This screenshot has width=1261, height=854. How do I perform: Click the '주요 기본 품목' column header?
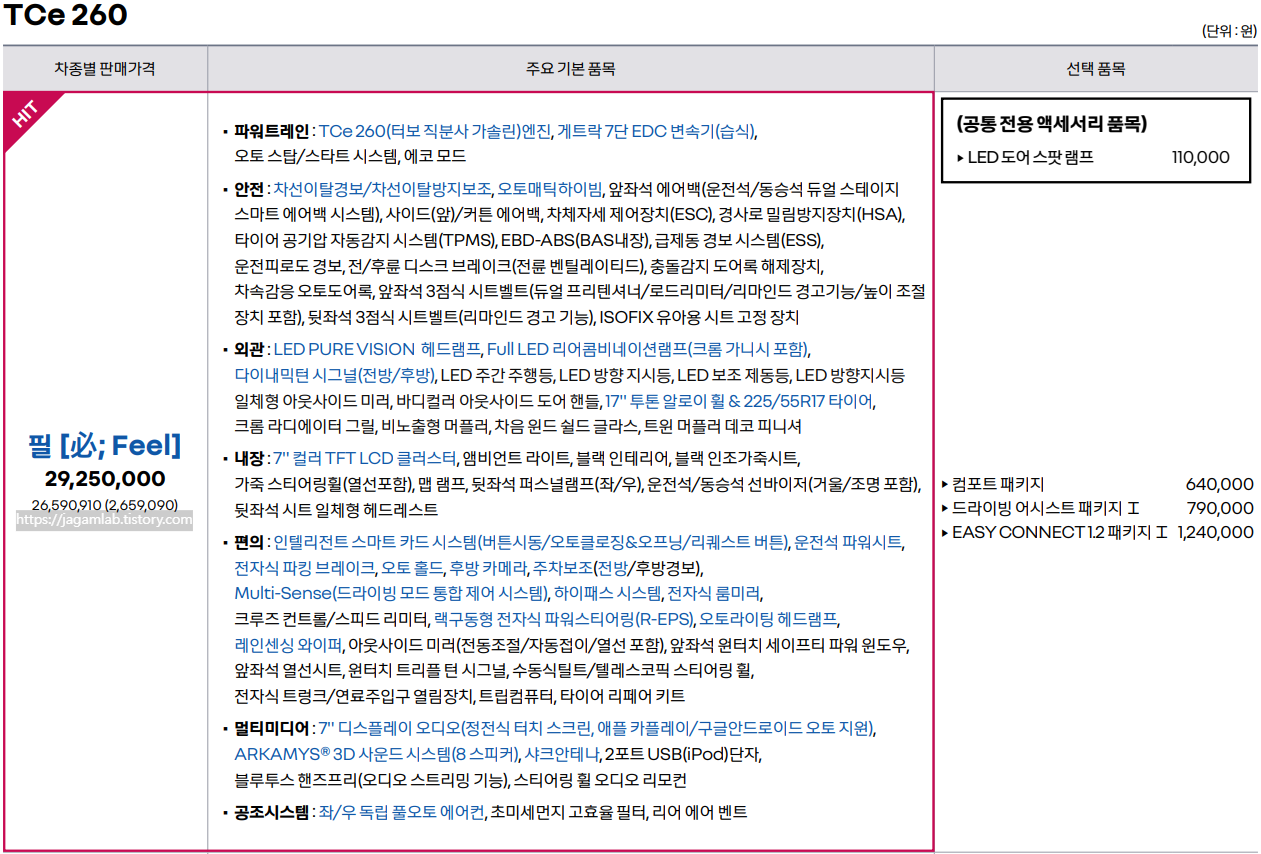point(570,69)
